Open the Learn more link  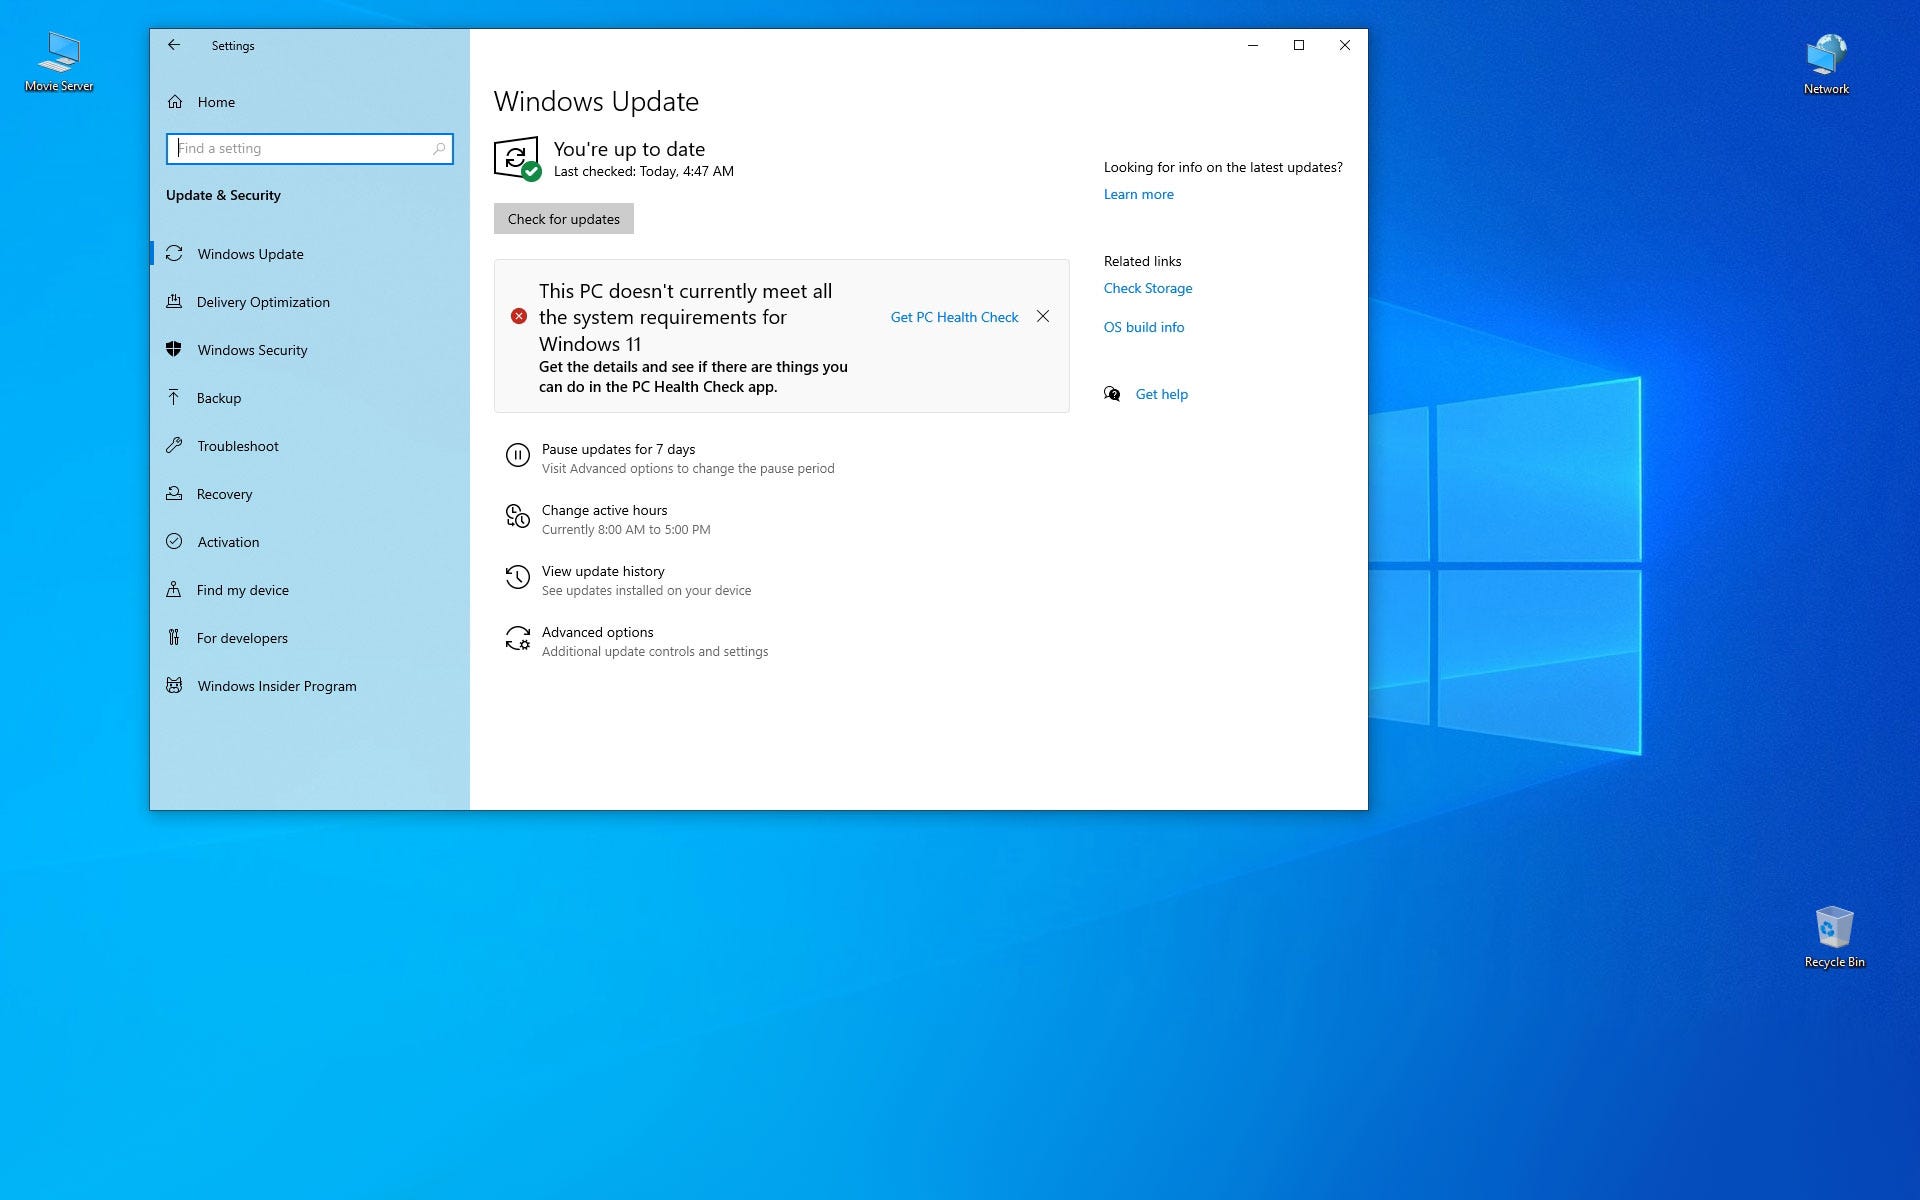(1138, 194)
